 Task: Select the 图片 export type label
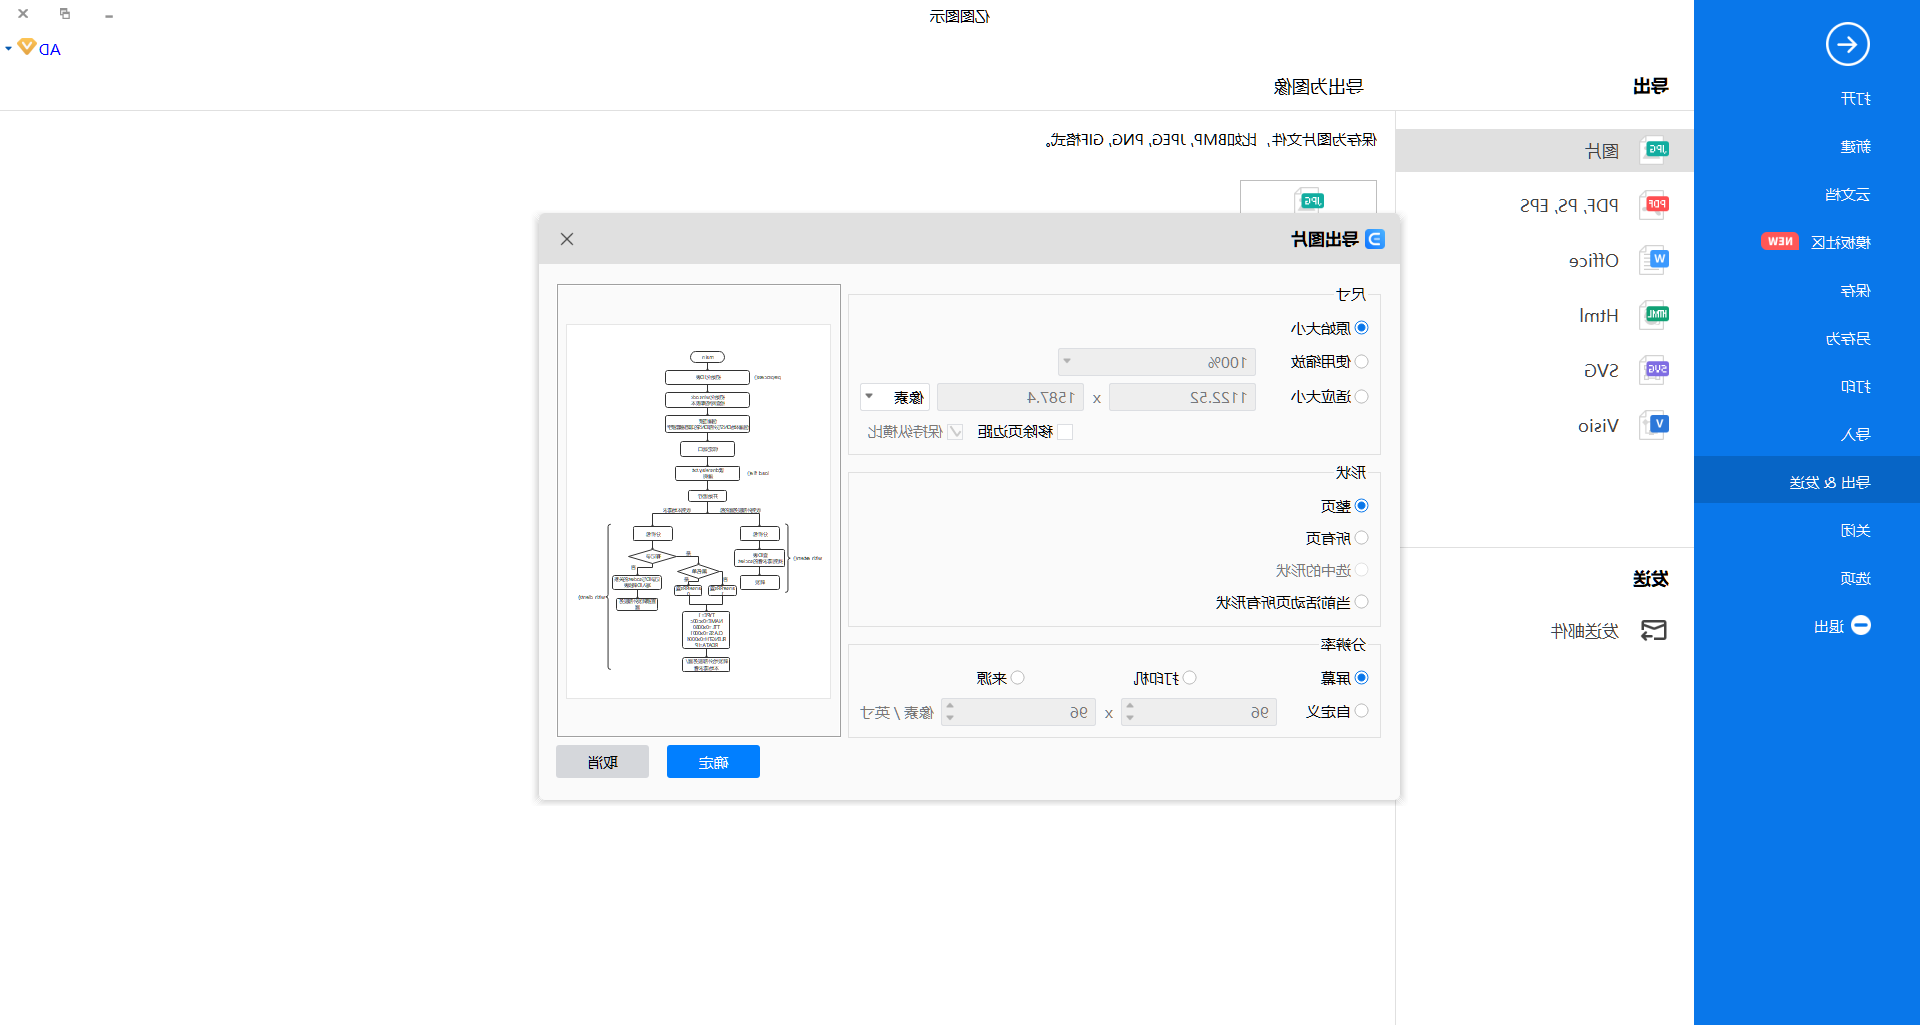pyautogui.click(x=1602, y=151)
